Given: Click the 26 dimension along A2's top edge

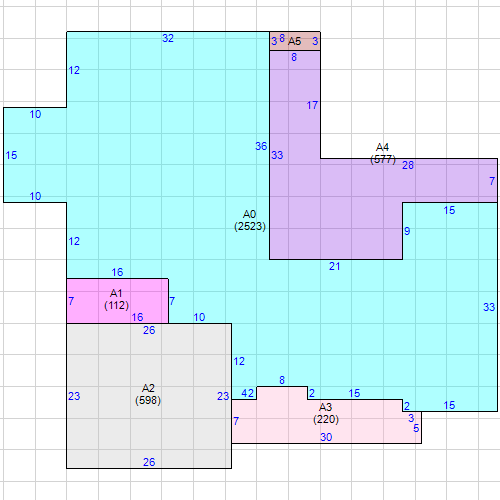Looking at the screenshot, I should (149, 330).
